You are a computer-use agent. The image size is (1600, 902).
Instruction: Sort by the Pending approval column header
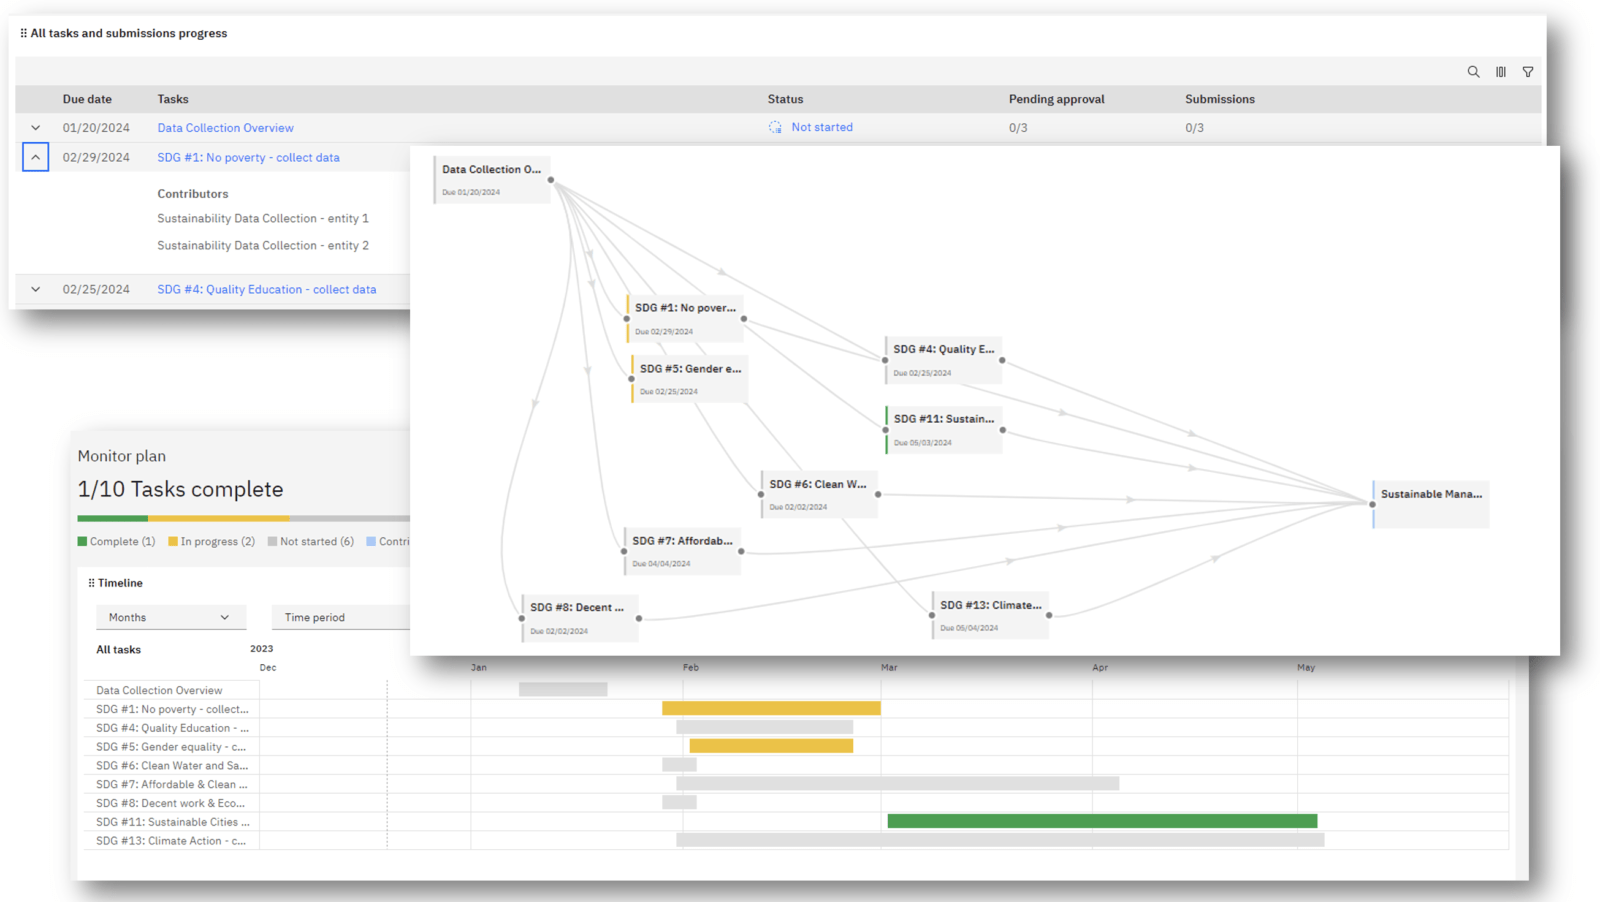tap(1056, 99)
